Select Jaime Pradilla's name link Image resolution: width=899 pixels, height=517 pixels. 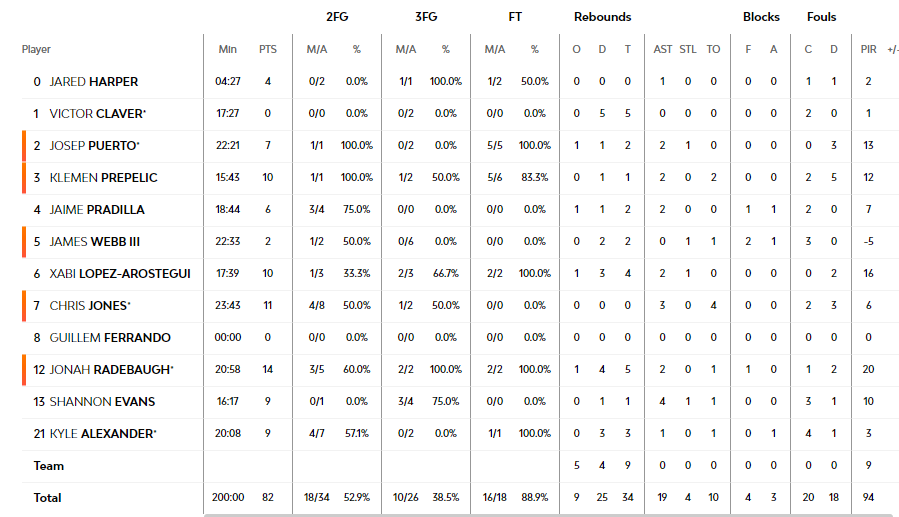pos(97,210)
